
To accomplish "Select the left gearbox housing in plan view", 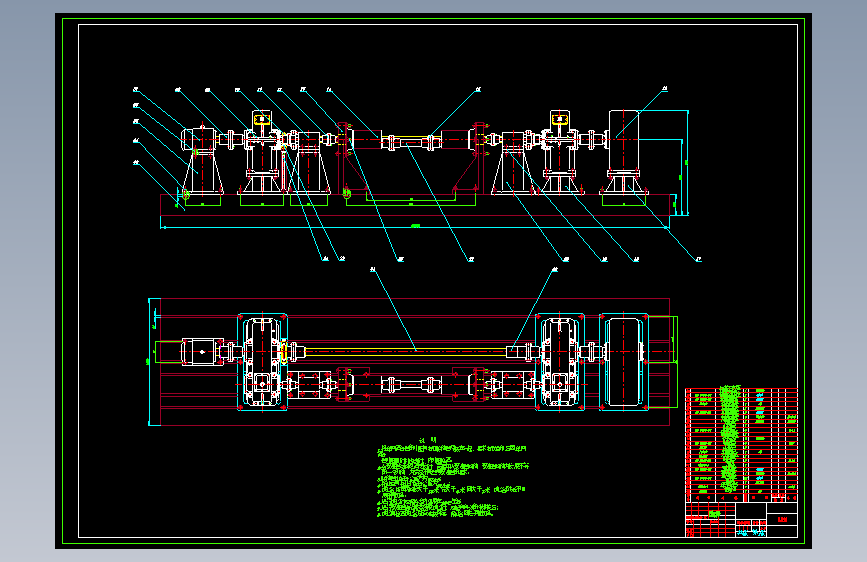I will [262, 362].
